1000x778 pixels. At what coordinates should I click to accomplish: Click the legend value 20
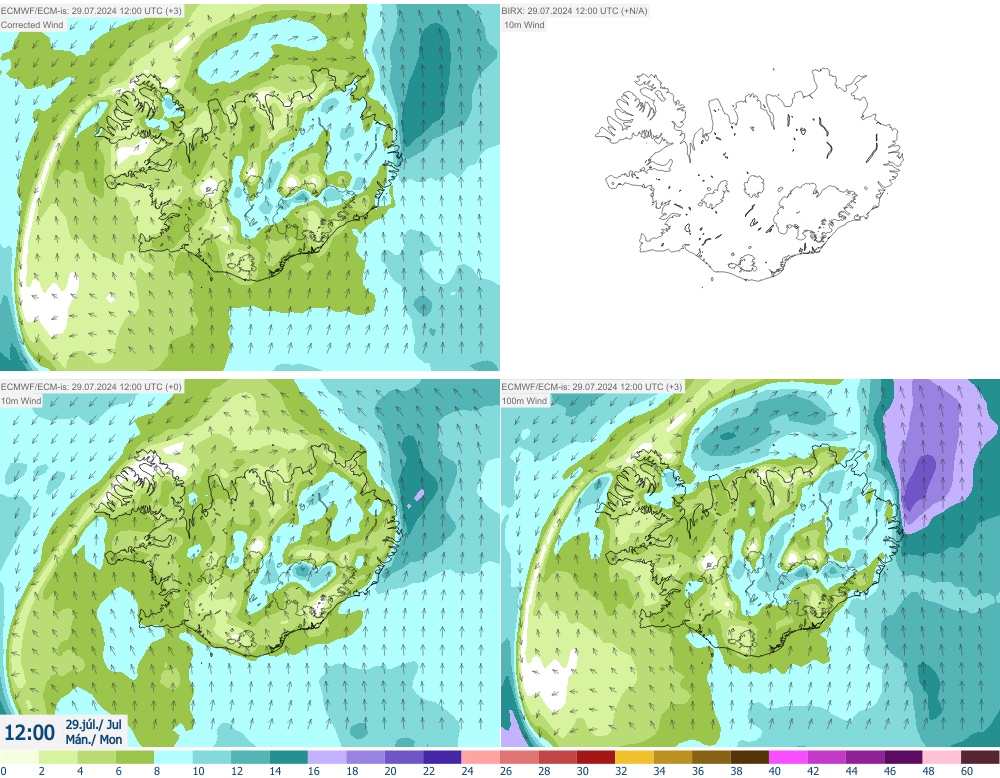(x=390, y=771)
